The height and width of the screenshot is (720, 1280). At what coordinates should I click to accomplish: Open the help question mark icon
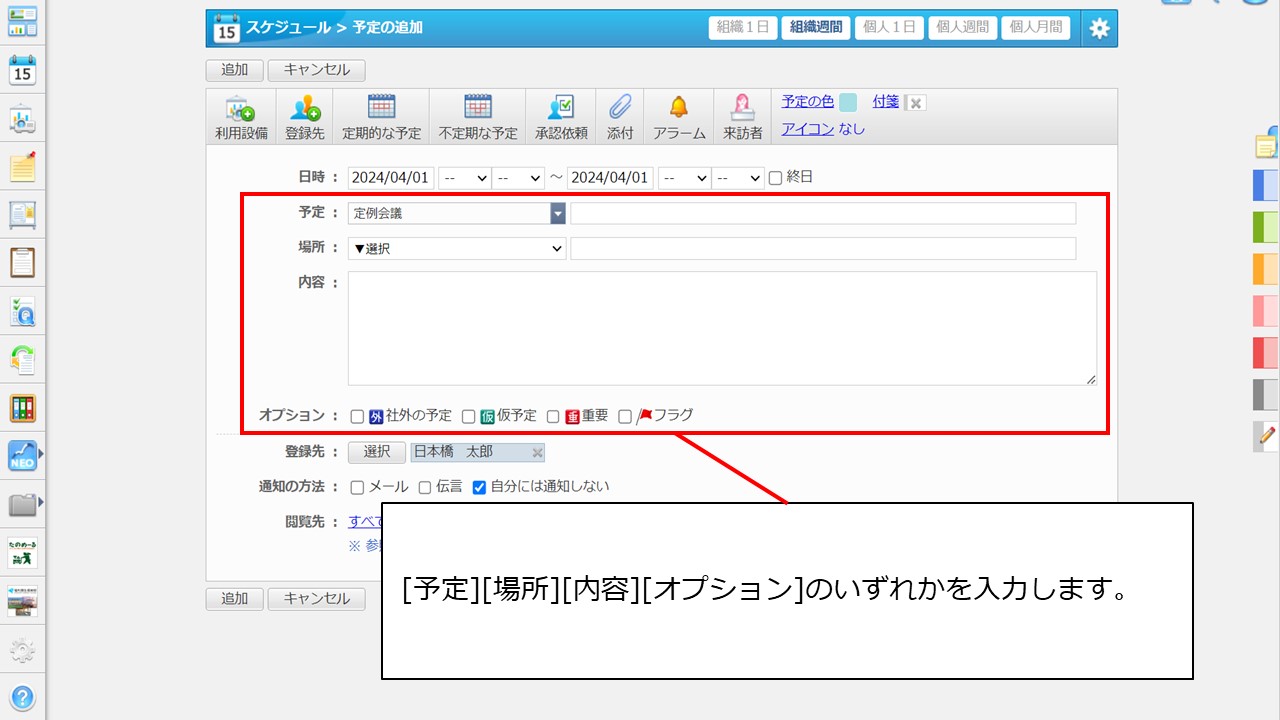[x=22, y=697]
